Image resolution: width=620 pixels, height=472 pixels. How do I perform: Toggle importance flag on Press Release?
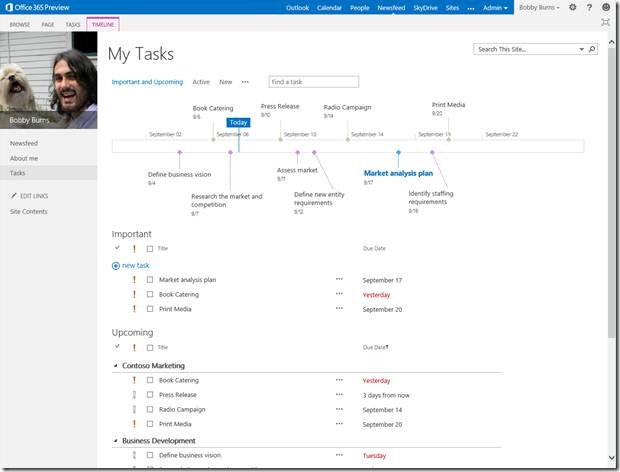pyautogui.click(x=134, y=395)
